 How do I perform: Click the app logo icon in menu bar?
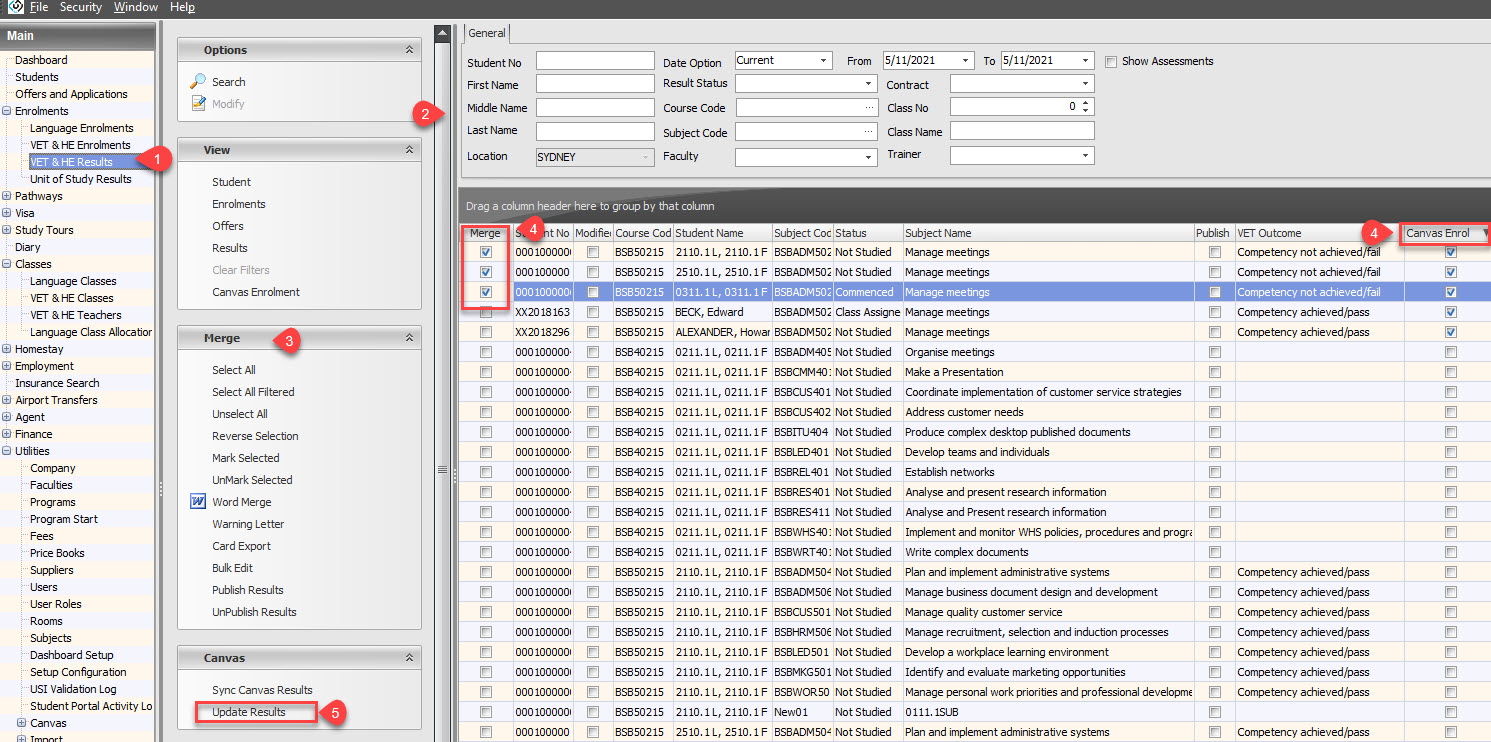click(14, 7)
